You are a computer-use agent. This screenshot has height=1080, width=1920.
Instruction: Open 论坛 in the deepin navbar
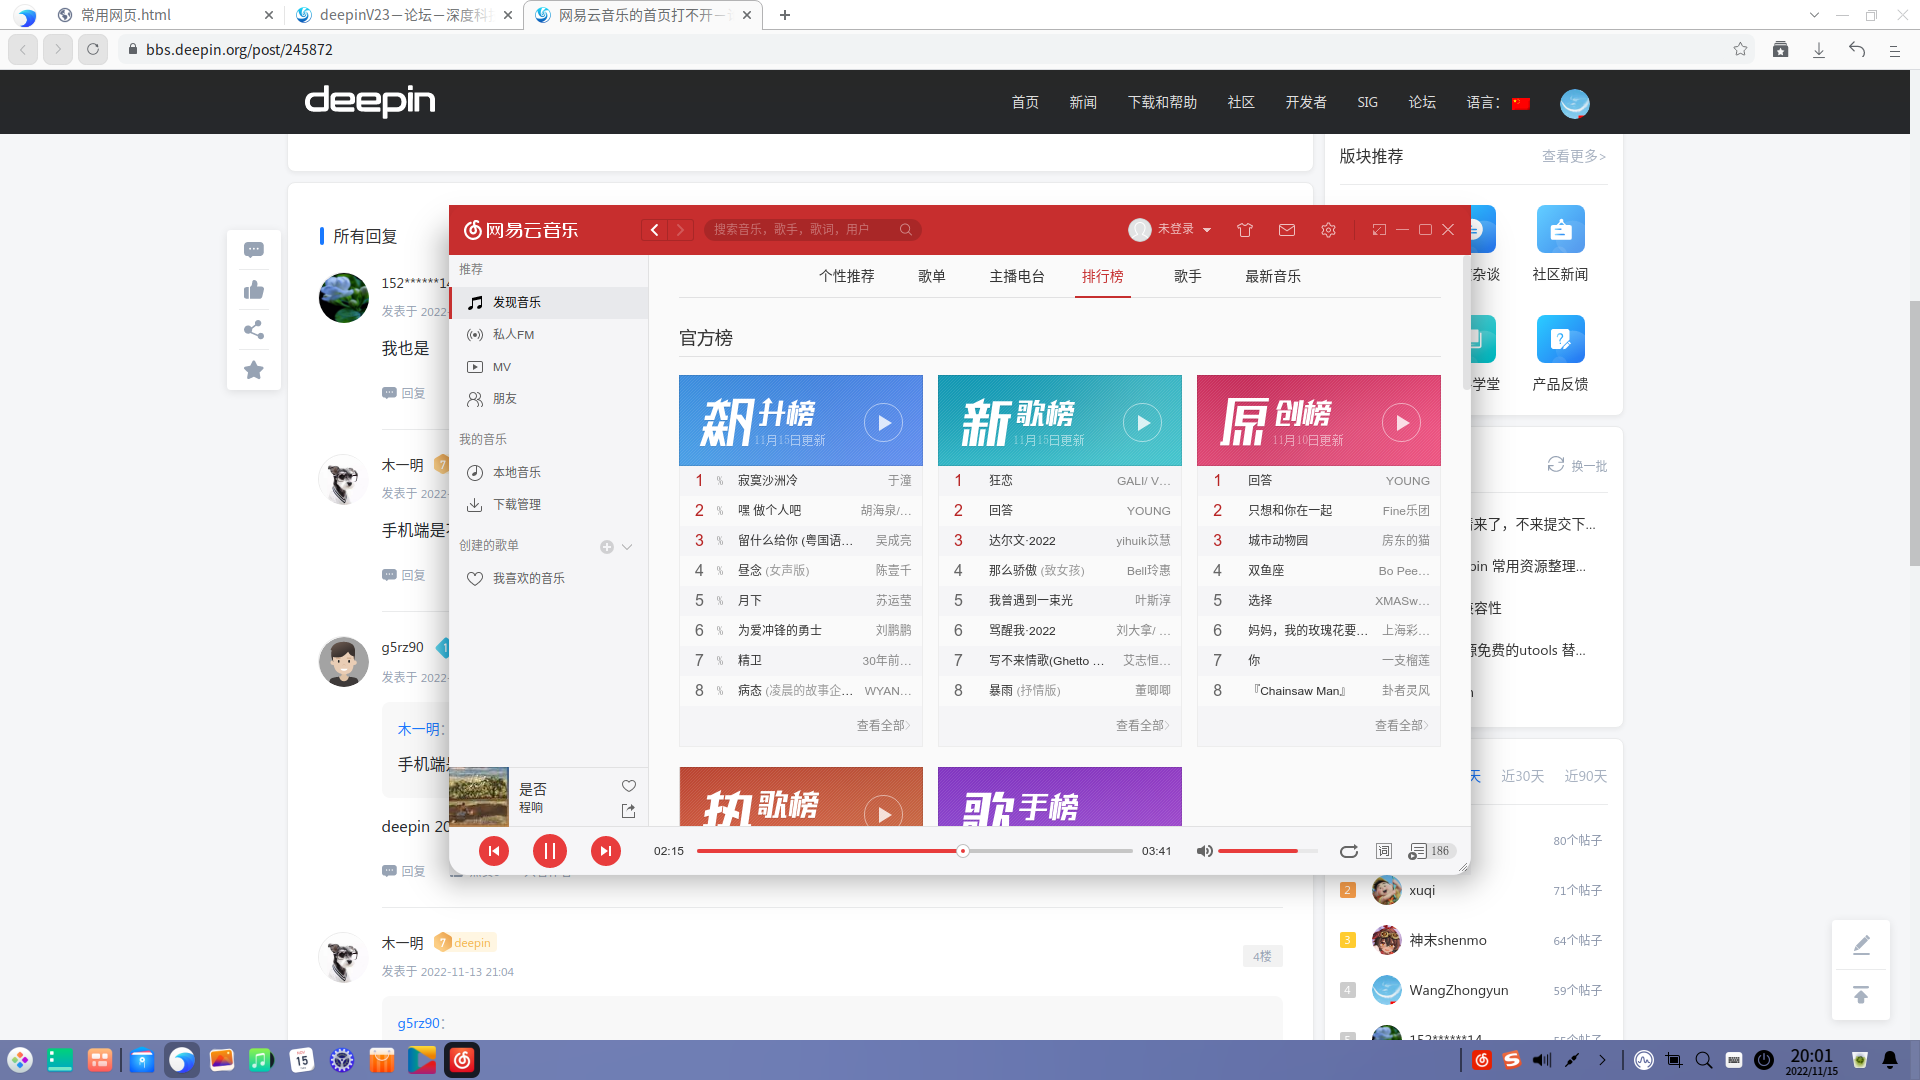pyautogui.click(x=1421, y=101)
